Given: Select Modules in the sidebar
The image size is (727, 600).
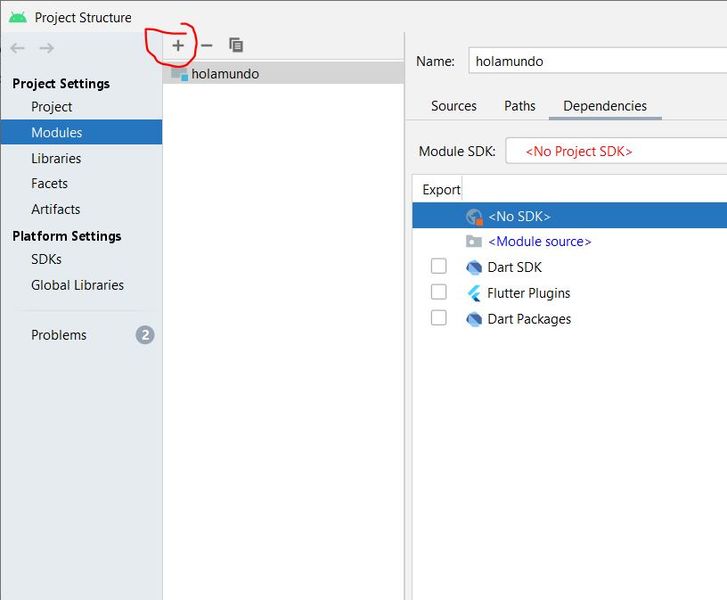Looking at the screenshot, I should [81, 132].
